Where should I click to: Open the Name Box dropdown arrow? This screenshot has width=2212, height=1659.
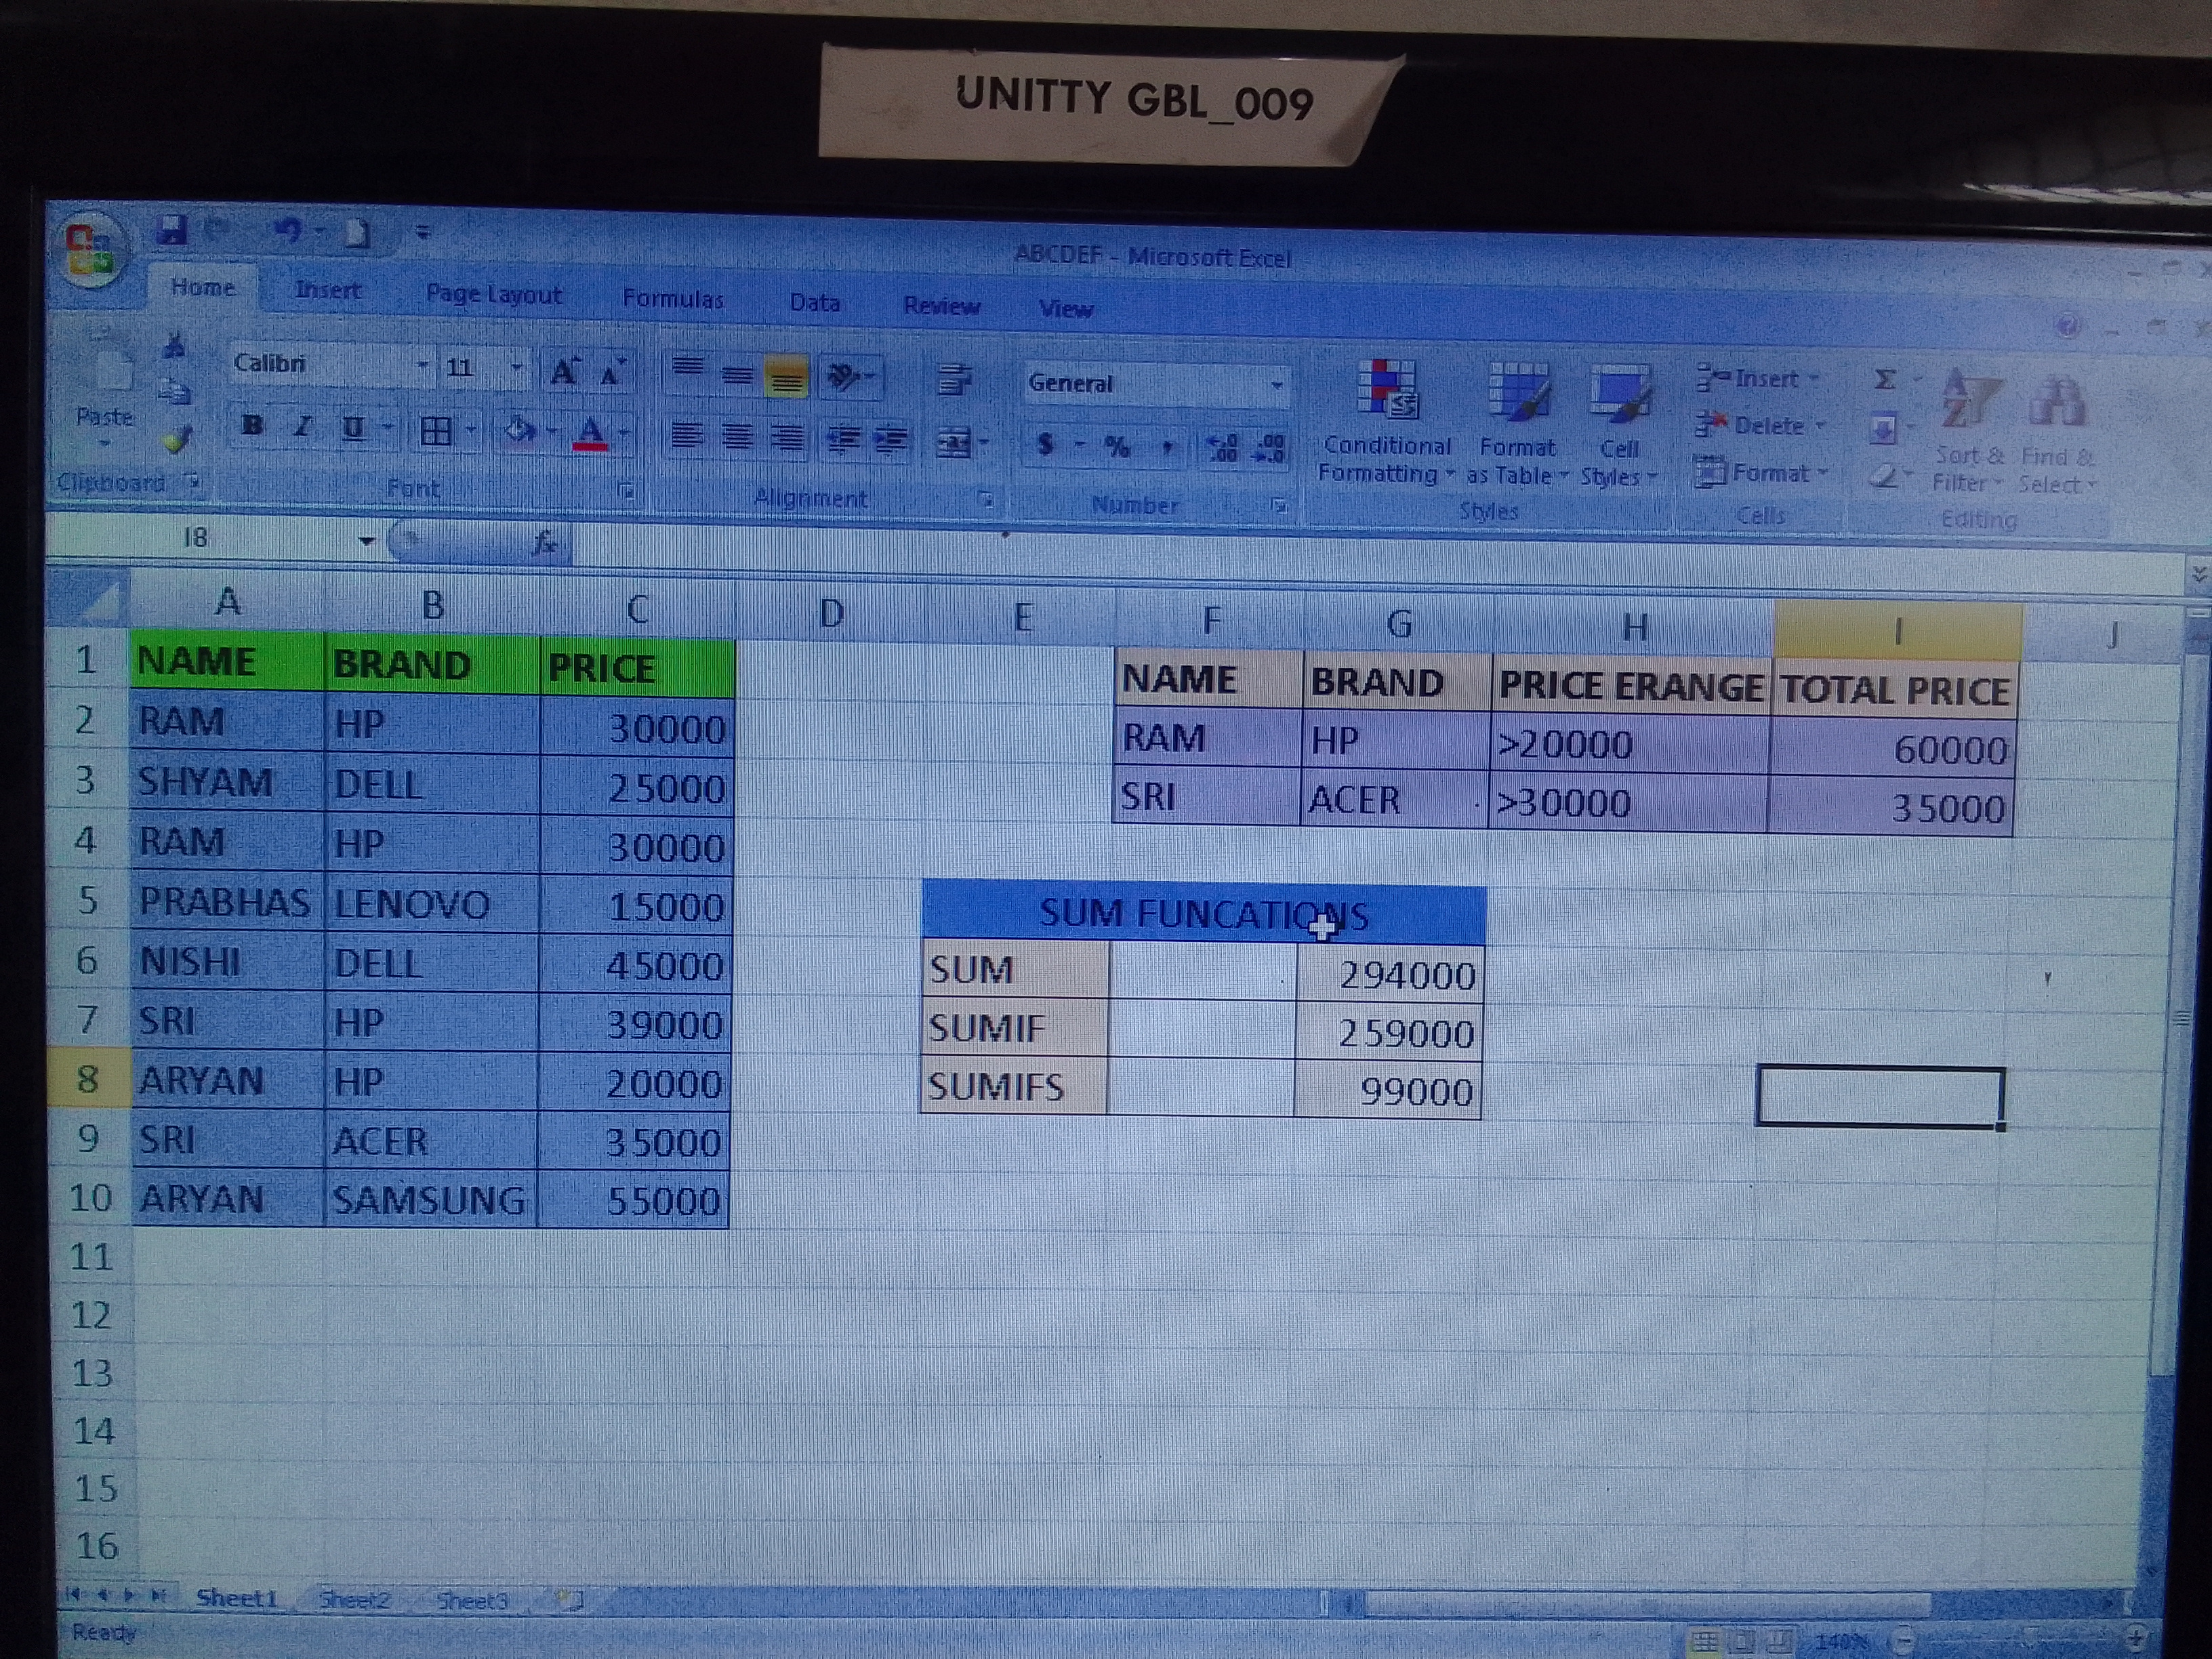coord(366,541)
